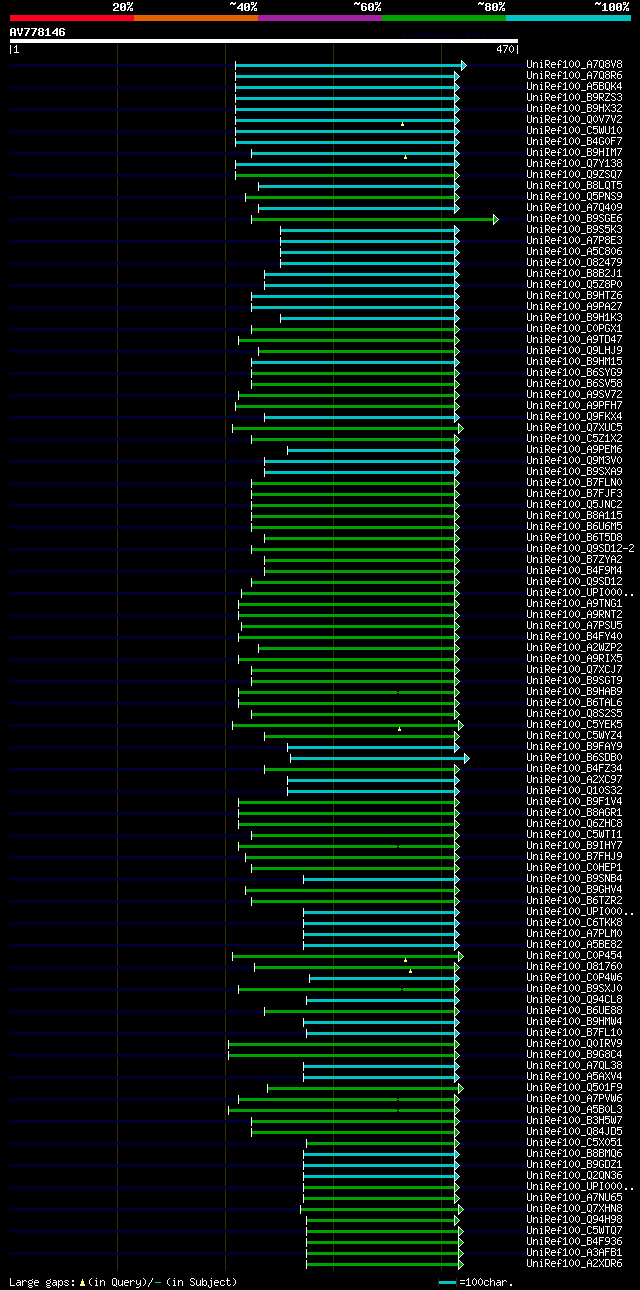Click the cyan ~100% identity legend segment
640x1290 pixels.
[x=568, y=18]
